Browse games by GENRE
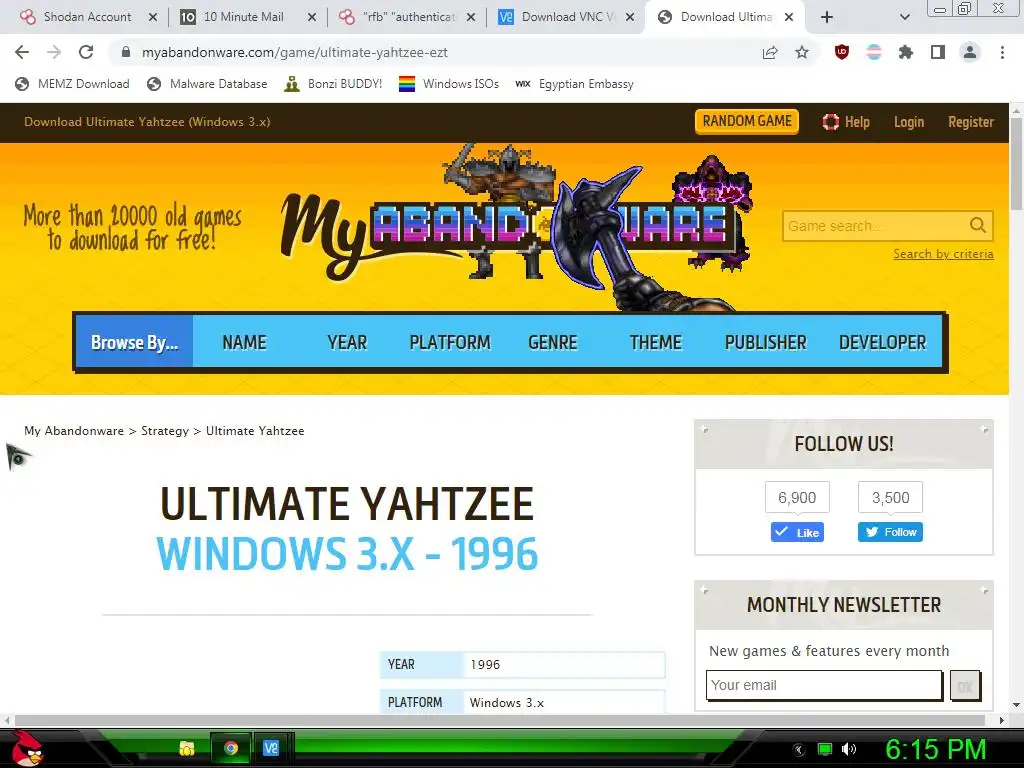This screenshot has height=768, width=1024. 552,342
